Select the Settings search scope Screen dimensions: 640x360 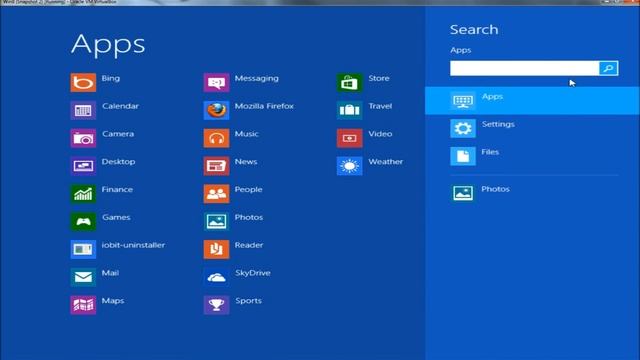[532, 128]
